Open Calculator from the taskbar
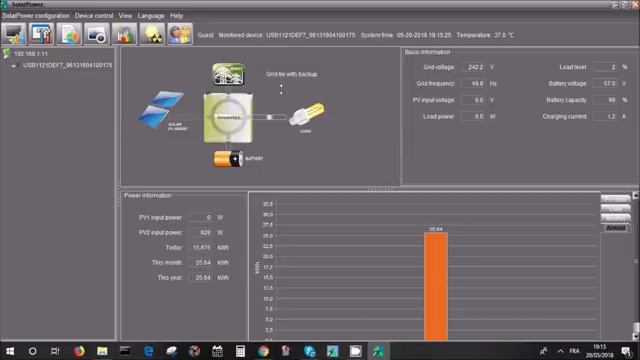This screenshot has height=360, width=640. tap(240, 351)
